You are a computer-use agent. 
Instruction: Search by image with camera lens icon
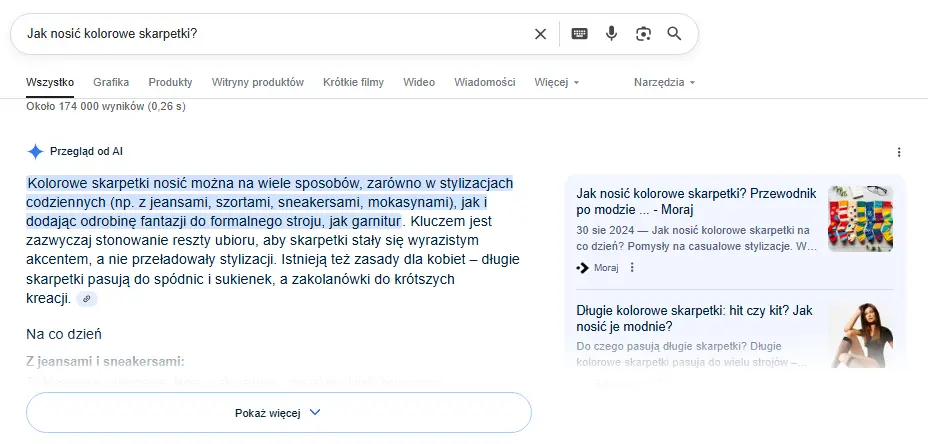point(643,34)
